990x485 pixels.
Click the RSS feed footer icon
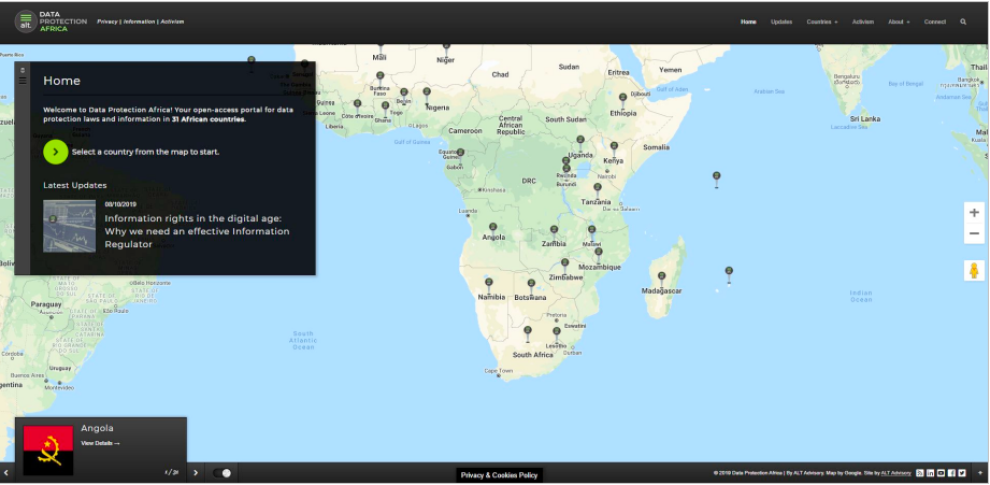click(x=919, y=473)
